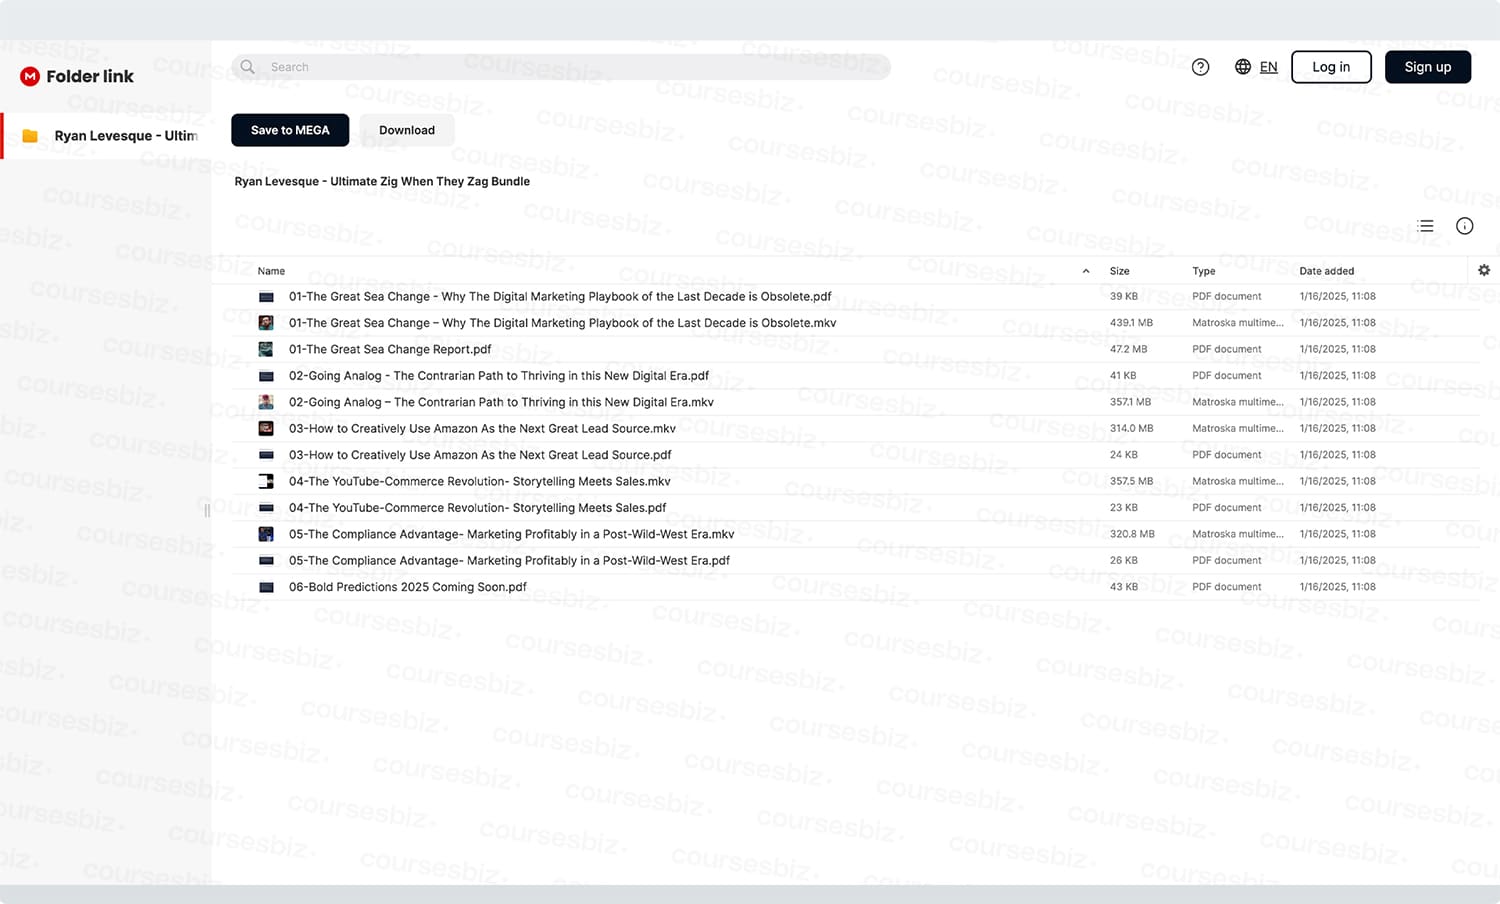Select 03-How to Creatively Use Amazon .pdf filename
The width and height of the screenshot is (1500, 904).
(x=480, y=455)
